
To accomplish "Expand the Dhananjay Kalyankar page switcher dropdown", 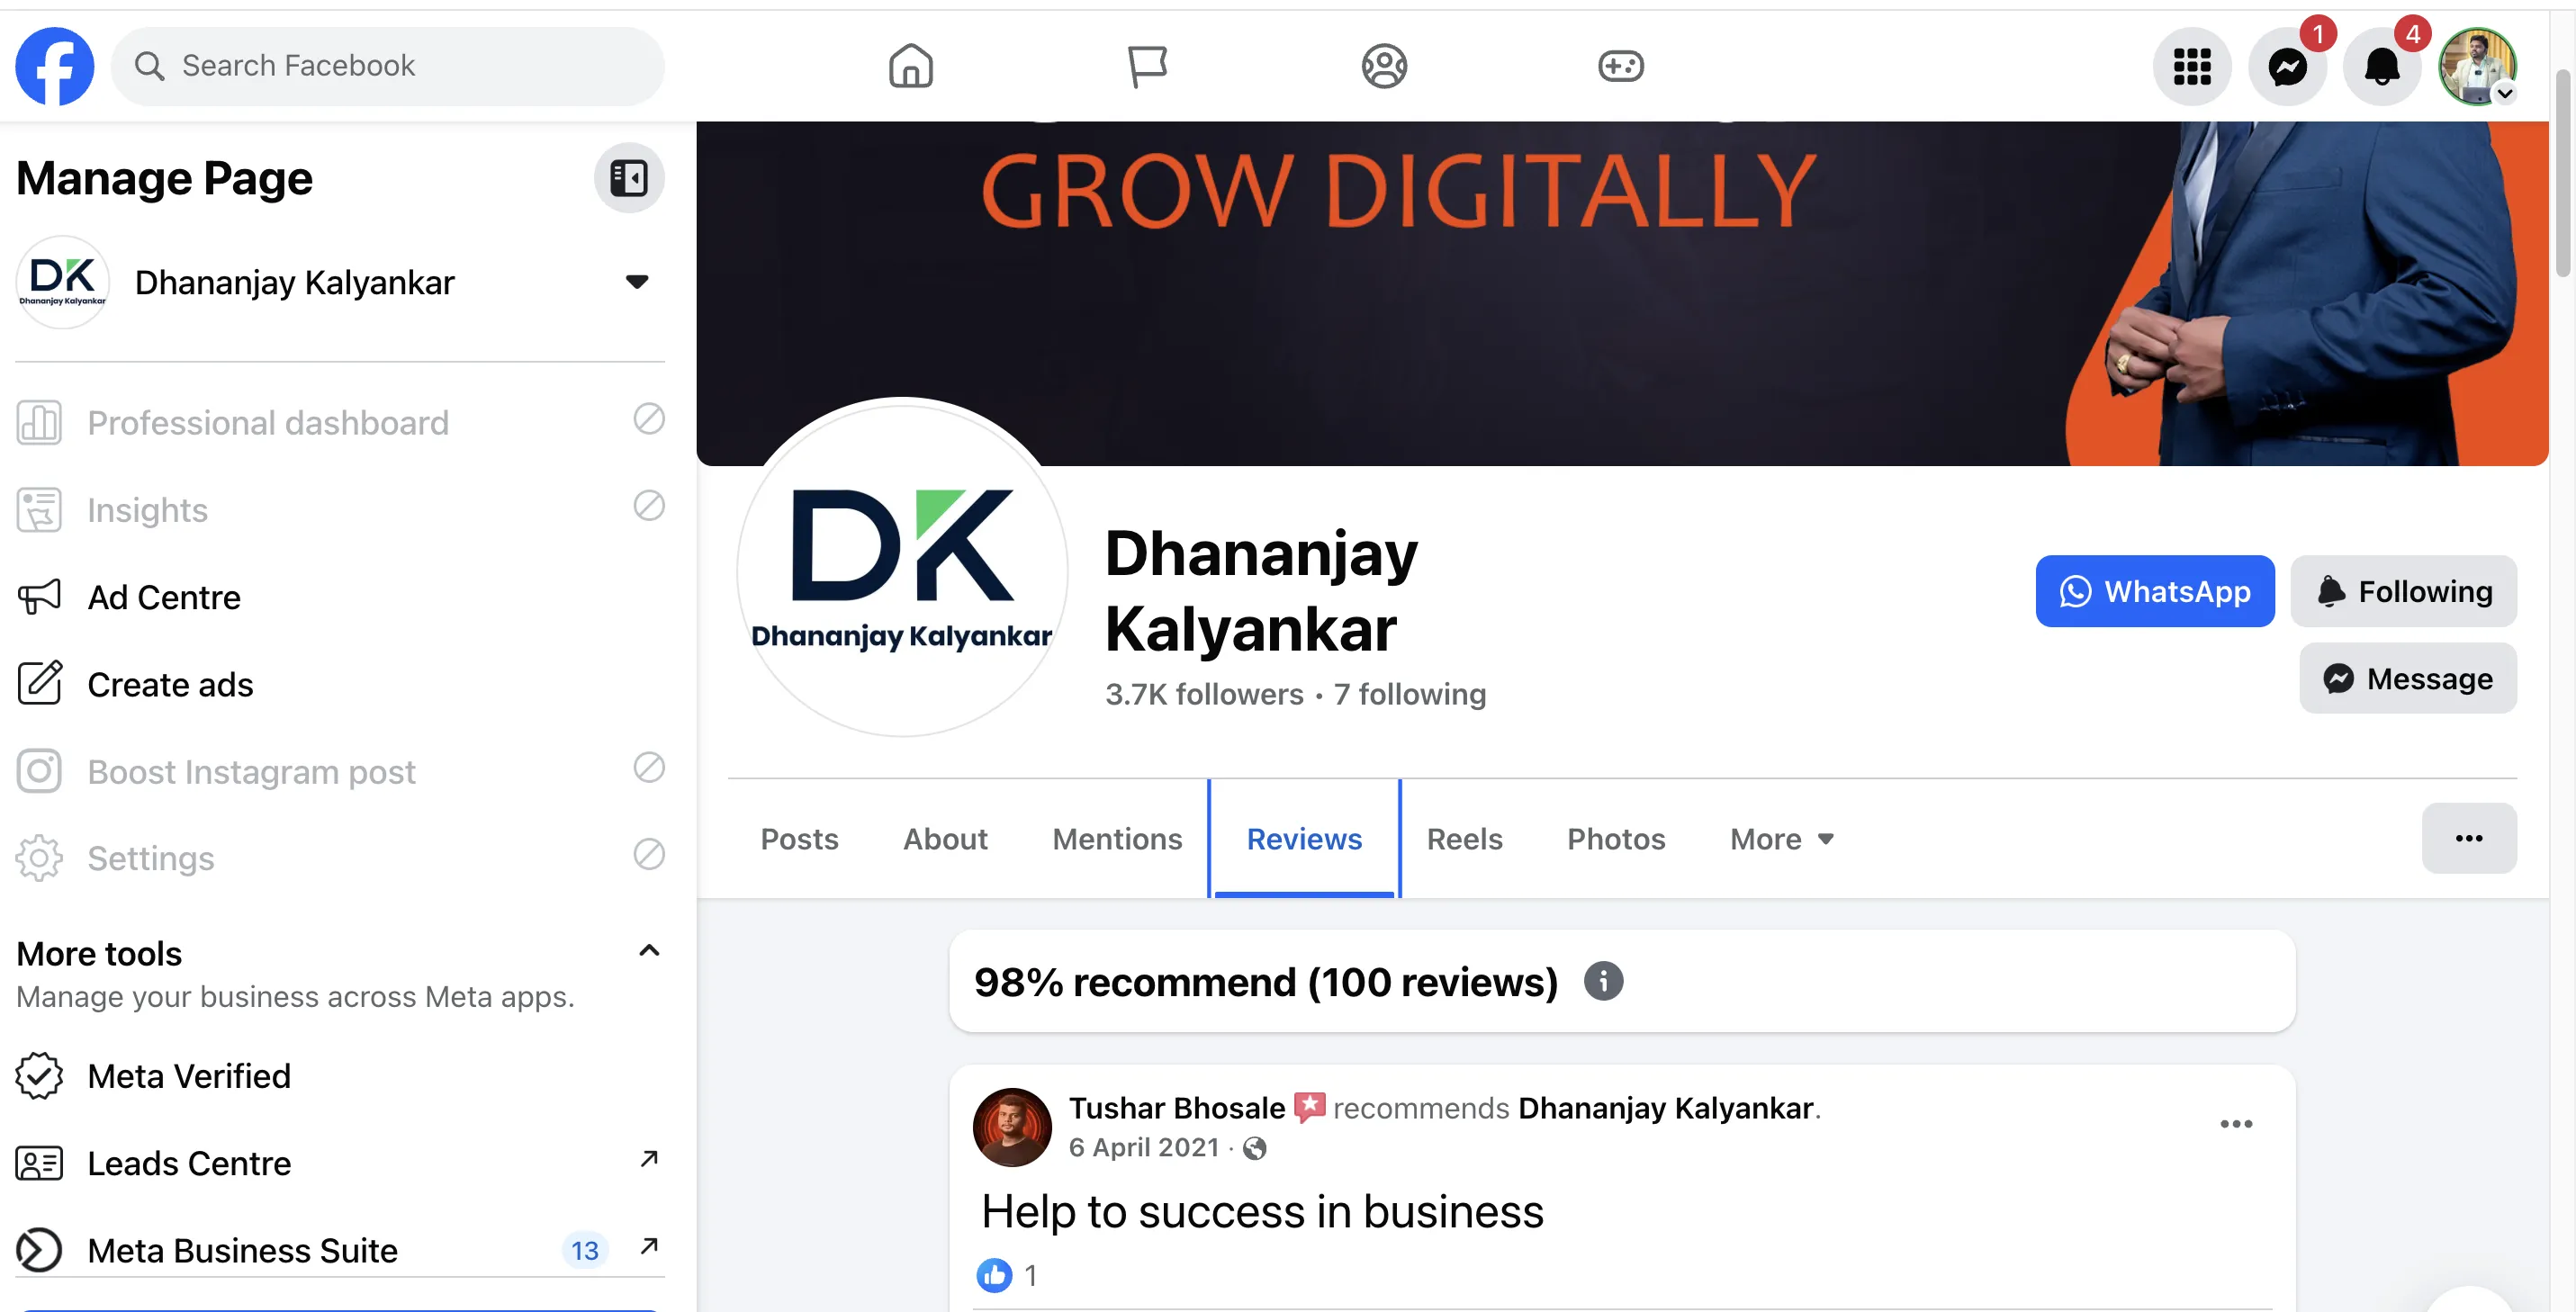I will point(637,281).
